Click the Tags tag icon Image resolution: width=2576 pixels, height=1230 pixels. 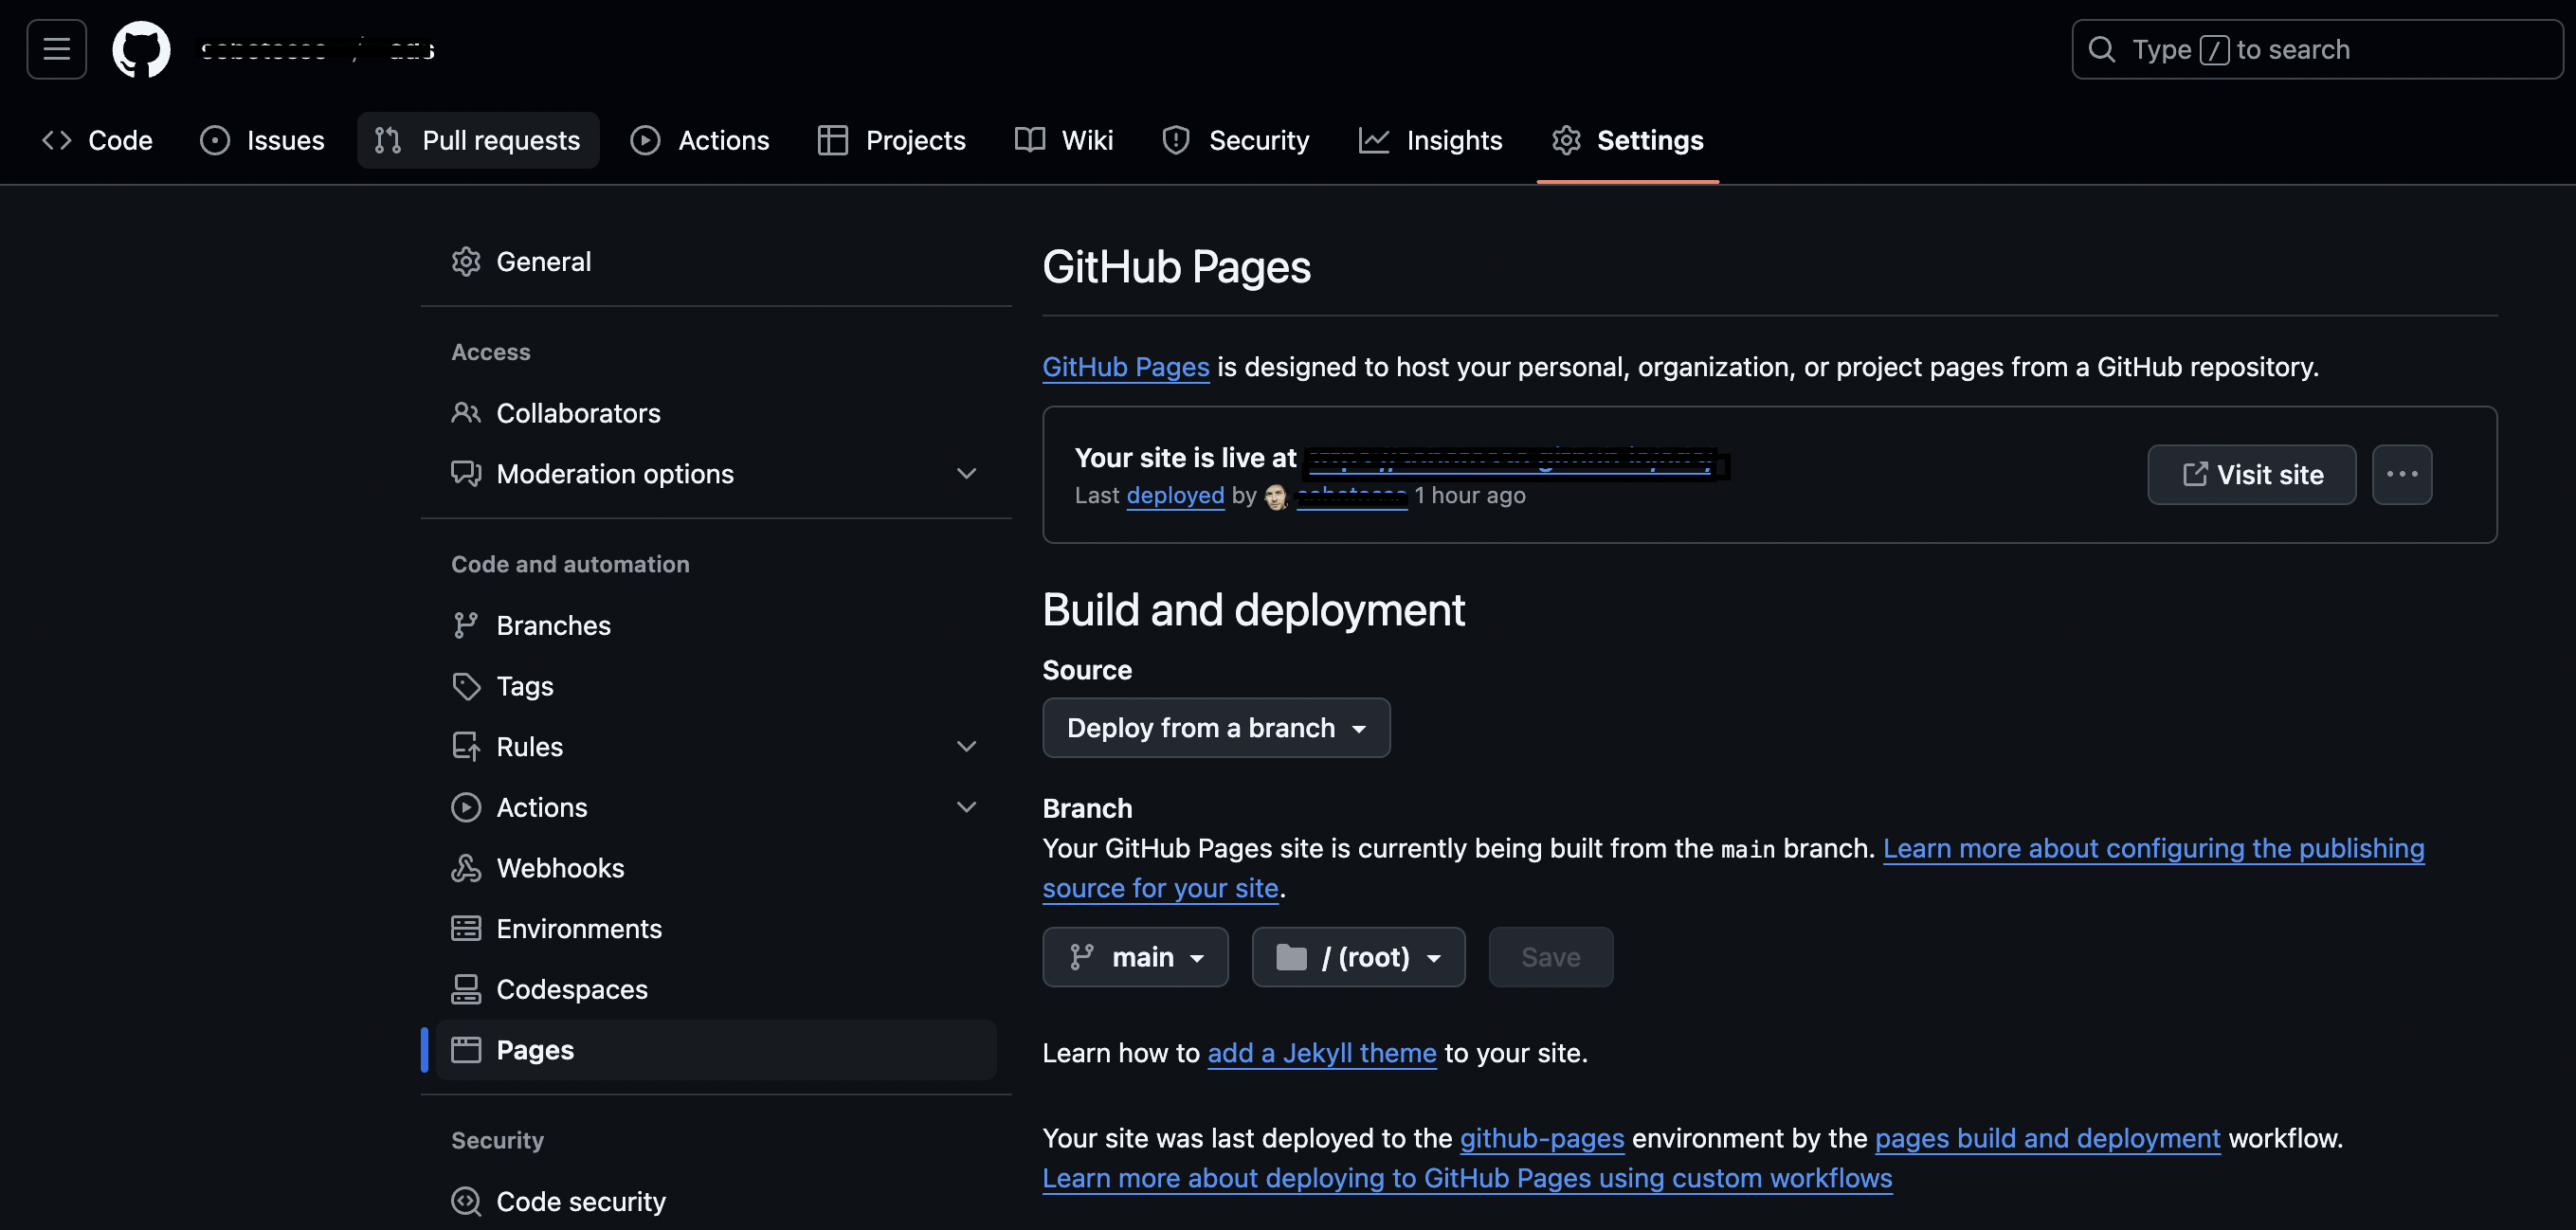coord(466,686)
